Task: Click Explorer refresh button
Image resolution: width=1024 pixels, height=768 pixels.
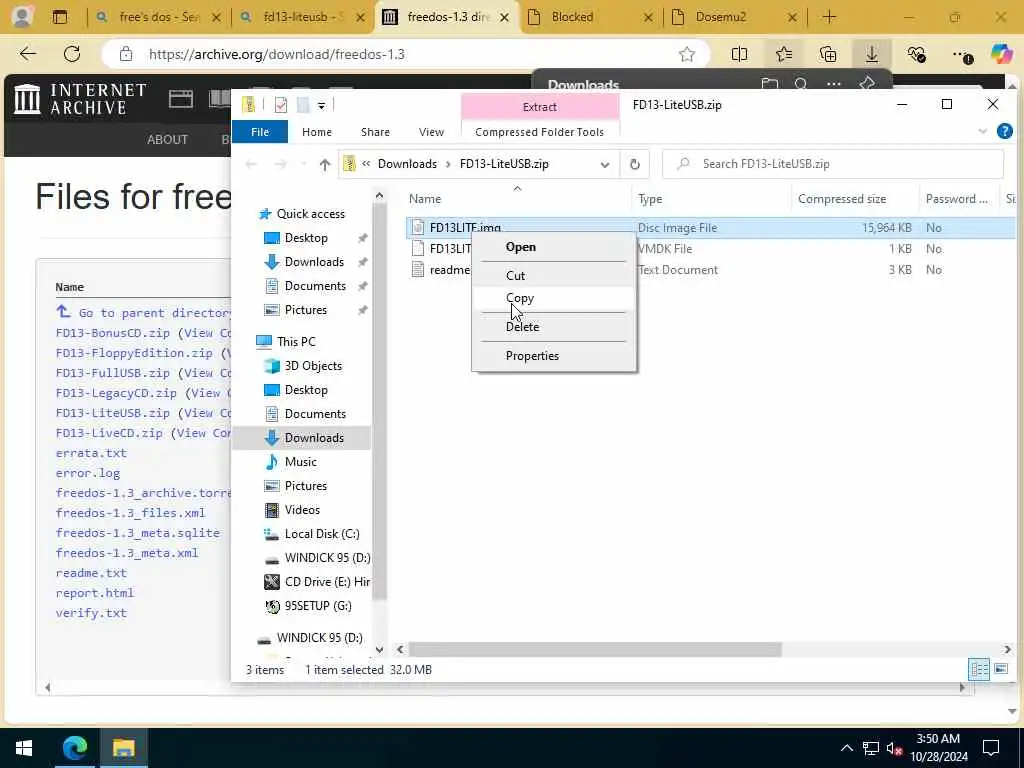Action: point(635,164)
